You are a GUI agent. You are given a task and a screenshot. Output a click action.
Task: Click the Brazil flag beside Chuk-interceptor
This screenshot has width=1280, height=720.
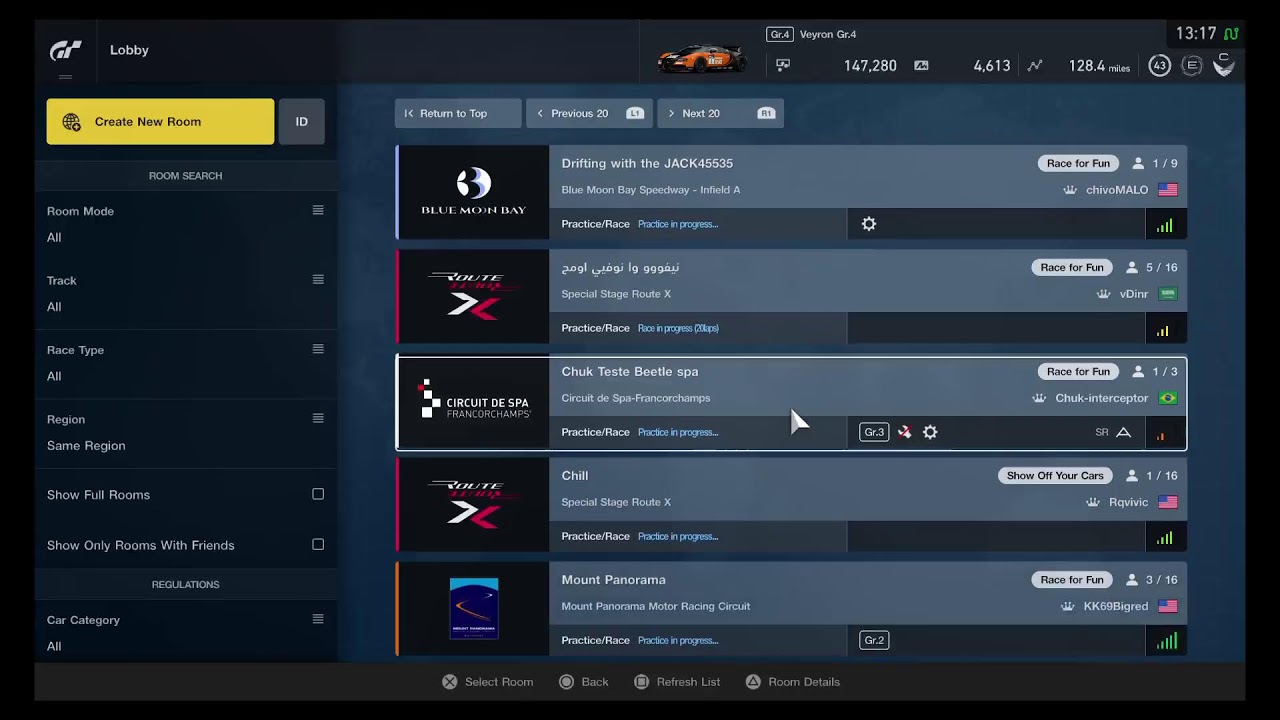(x=1167, y=398)
